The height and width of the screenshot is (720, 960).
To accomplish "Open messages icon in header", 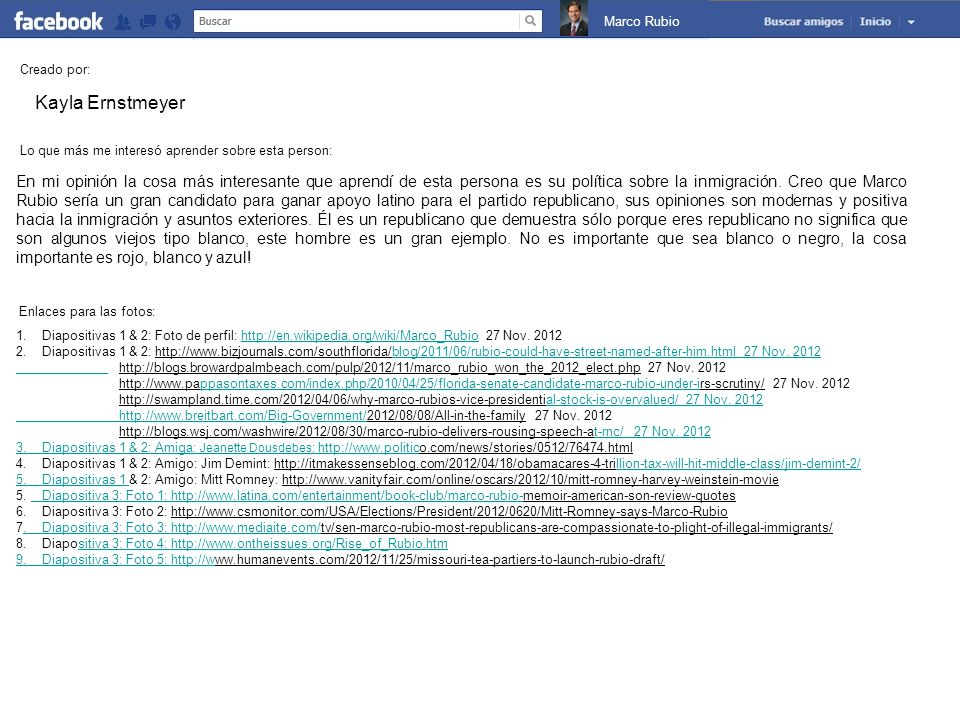I will coord(148,23).
